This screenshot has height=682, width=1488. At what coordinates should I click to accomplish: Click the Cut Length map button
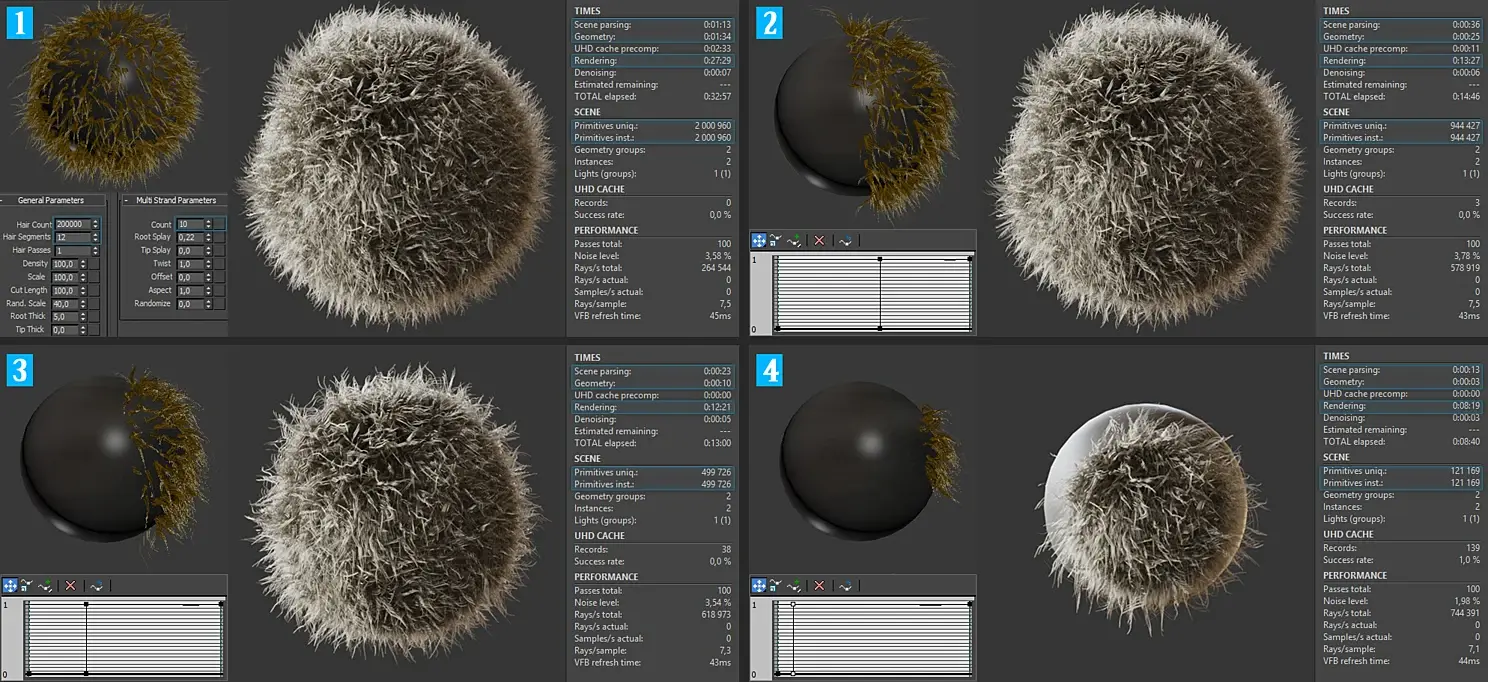point(94,291)
